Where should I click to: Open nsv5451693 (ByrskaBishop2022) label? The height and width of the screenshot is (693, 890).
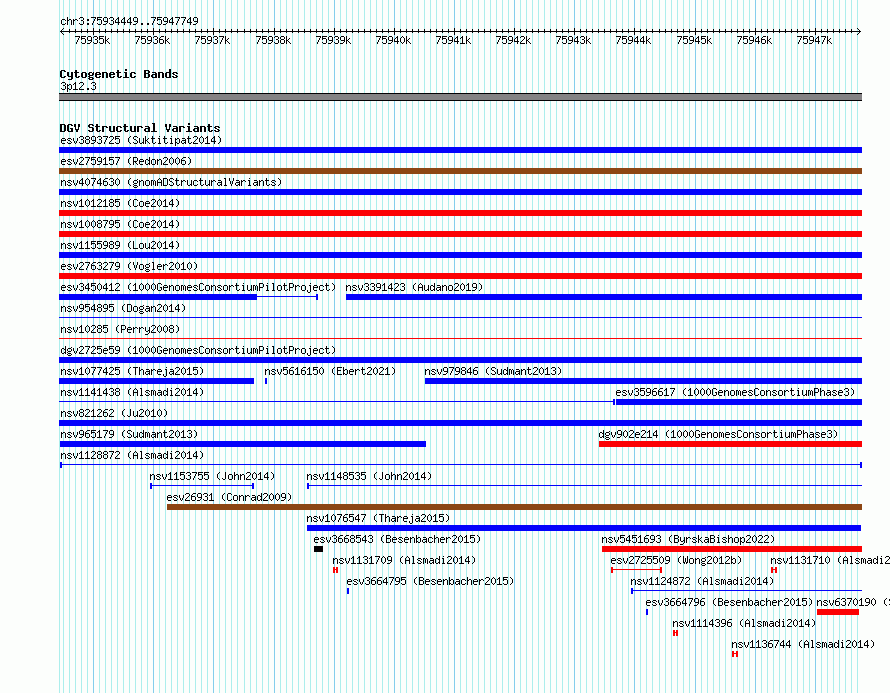coord(689,539)
